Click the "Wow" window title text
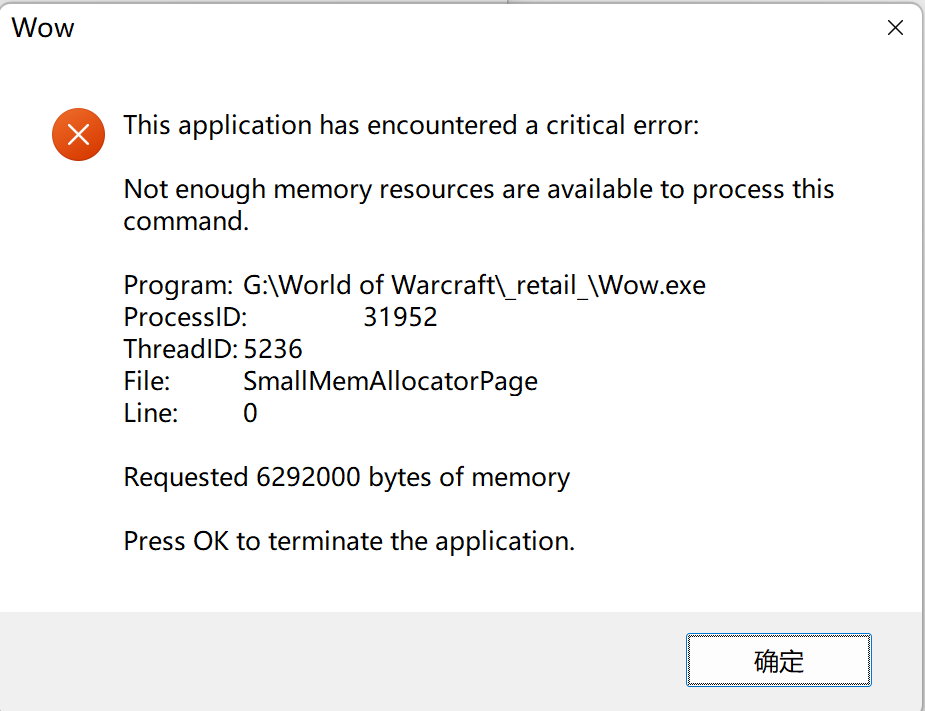This screenshot has height=711, width=925. tap(43, 27)
